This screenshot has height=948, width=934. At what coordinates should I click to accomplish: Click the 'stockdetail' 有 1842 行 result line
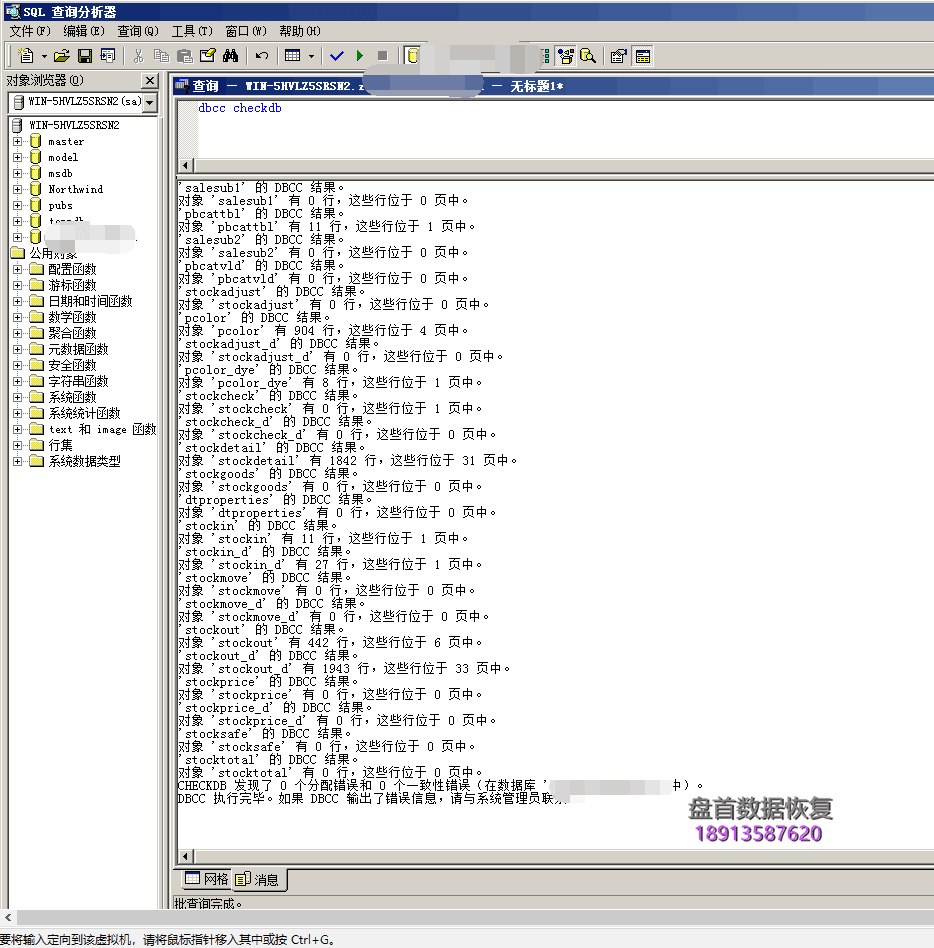(348, 461)
